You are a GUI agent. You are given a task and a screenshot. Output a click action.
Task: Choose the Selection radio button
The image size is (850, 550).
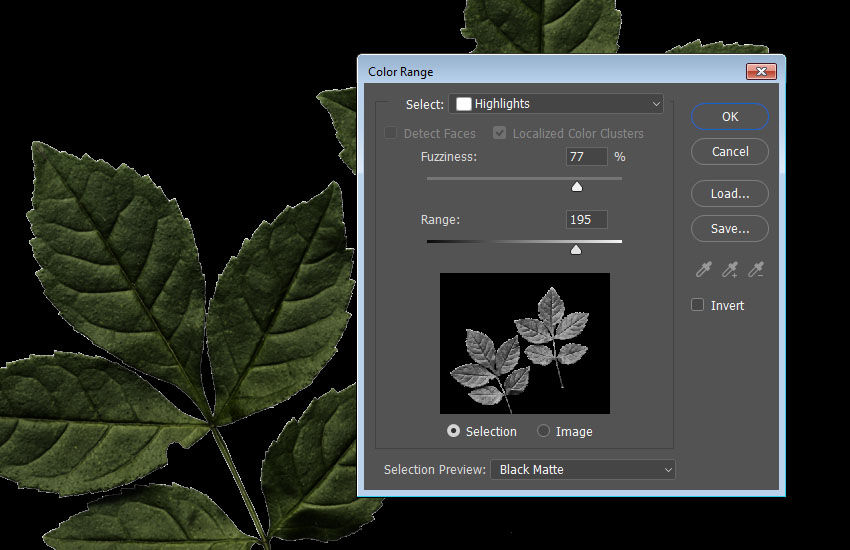pyautogui.click(x=453, y=431)
